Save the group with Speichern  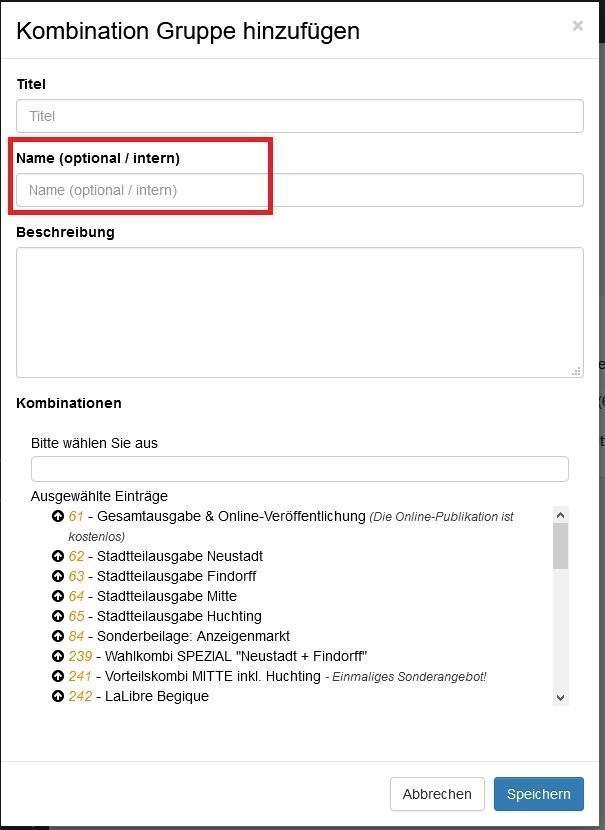tap(539, 794)
